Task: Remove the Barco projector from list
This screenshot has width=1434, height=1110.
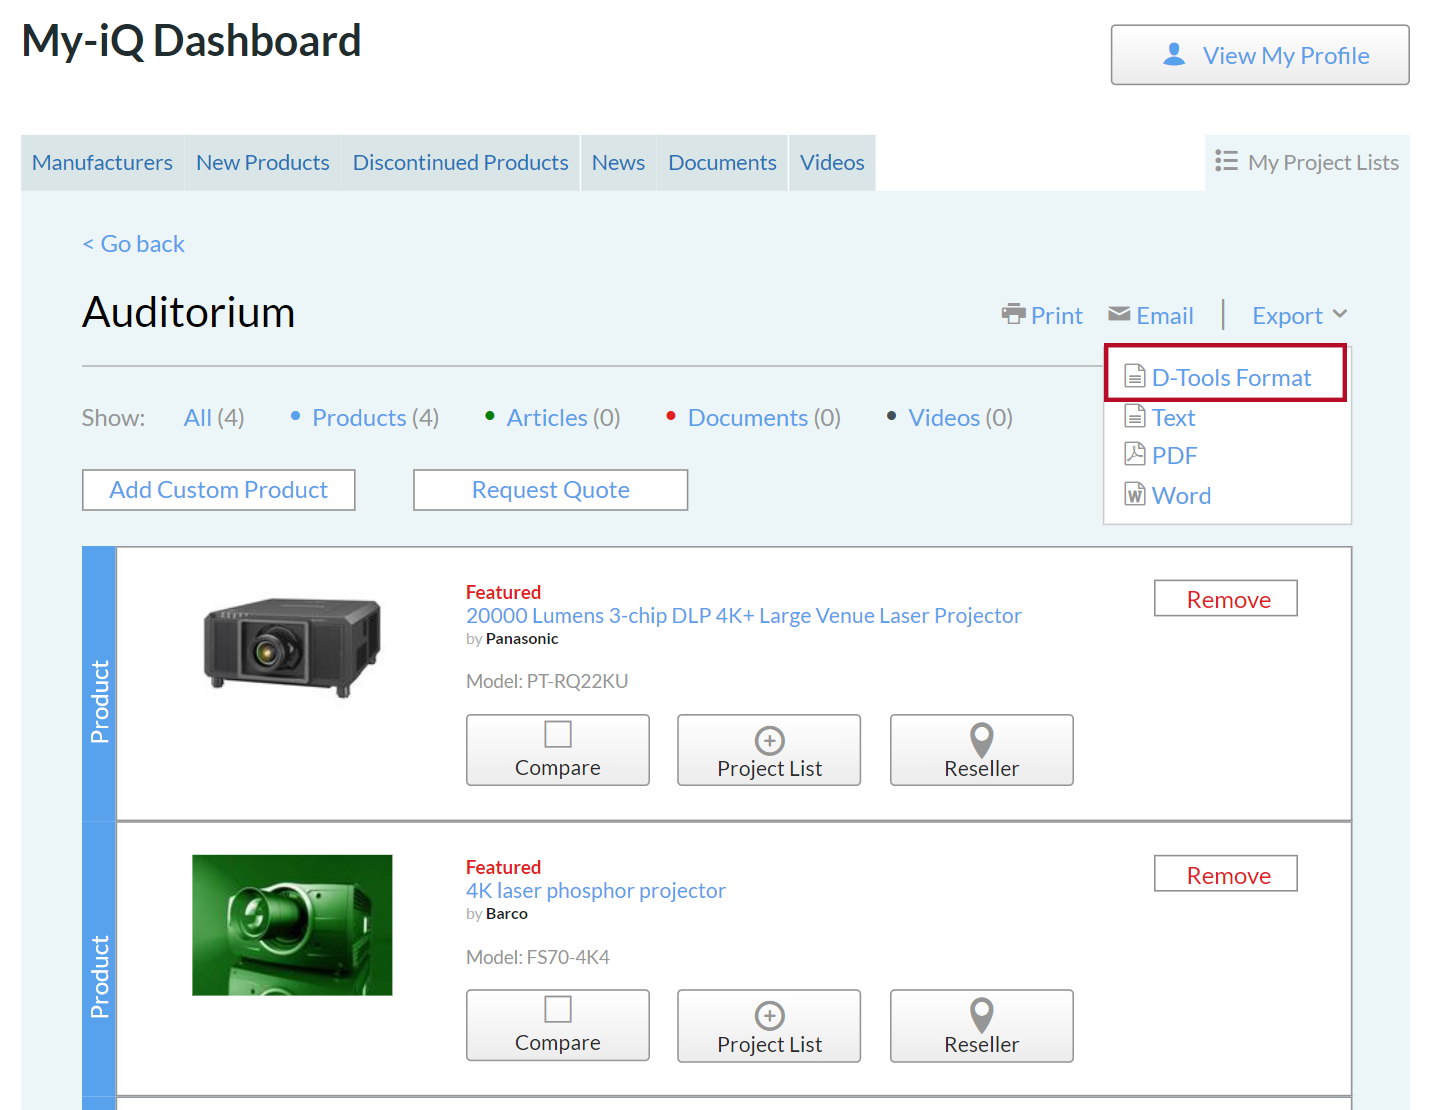Action: pyautogui.click(x=1226, y=875)
